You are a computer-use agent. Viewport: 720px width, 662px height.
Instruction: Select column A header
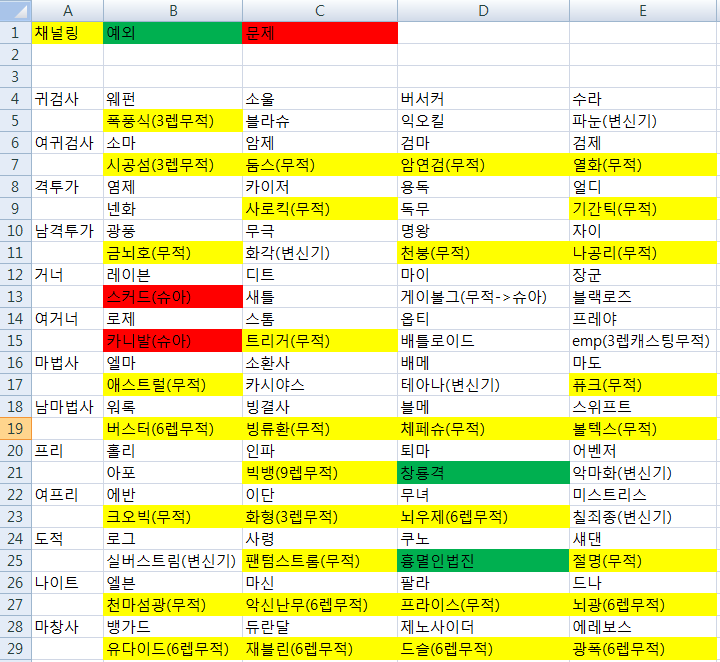pyautogui.click(x=67, y=10)
